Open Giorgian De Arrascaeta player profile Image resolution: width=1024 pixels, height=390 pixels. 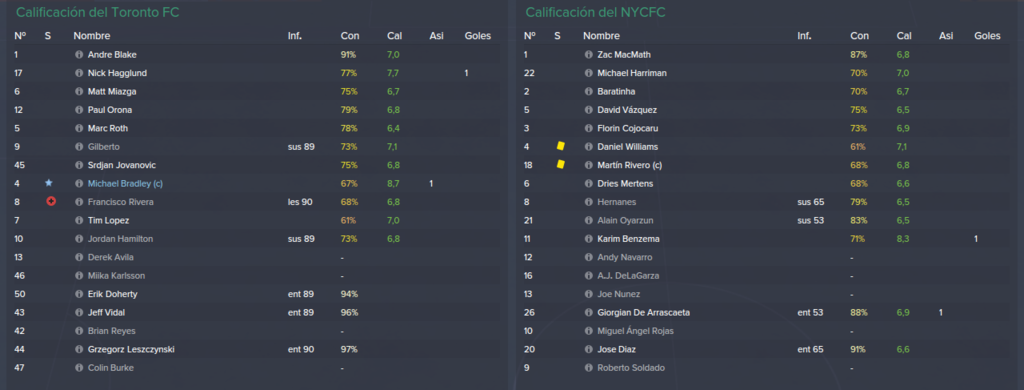[x=643, y=313]
